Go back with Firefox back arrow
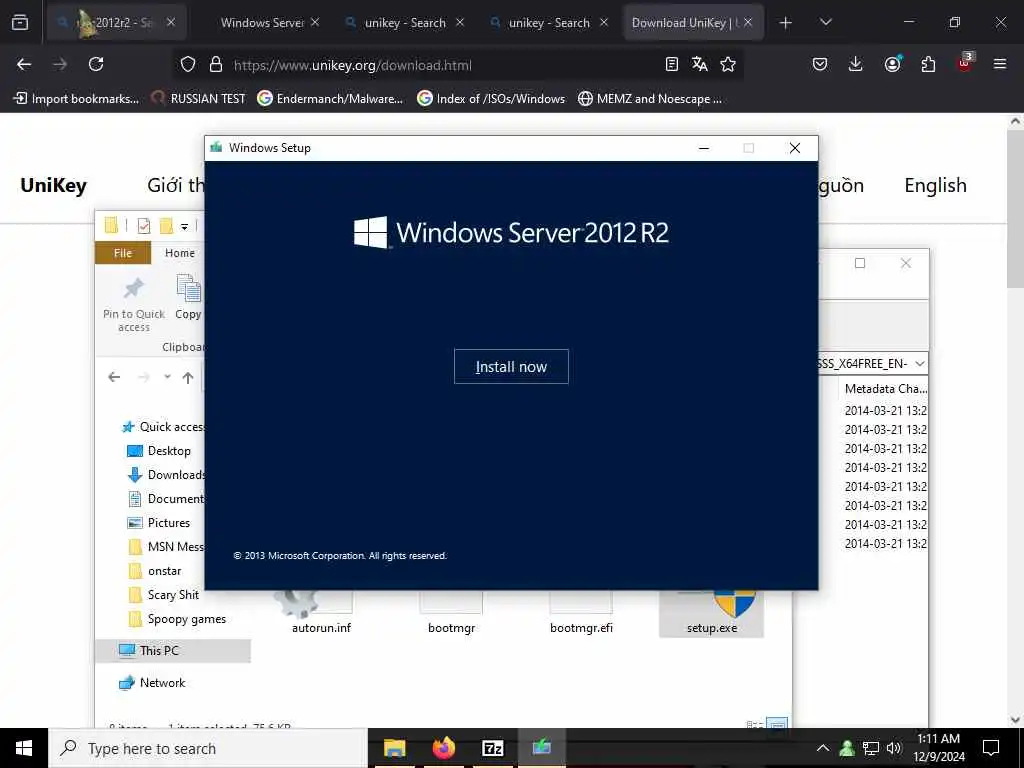This screenshot has width=1024, height=768. (x=24, y=64)
